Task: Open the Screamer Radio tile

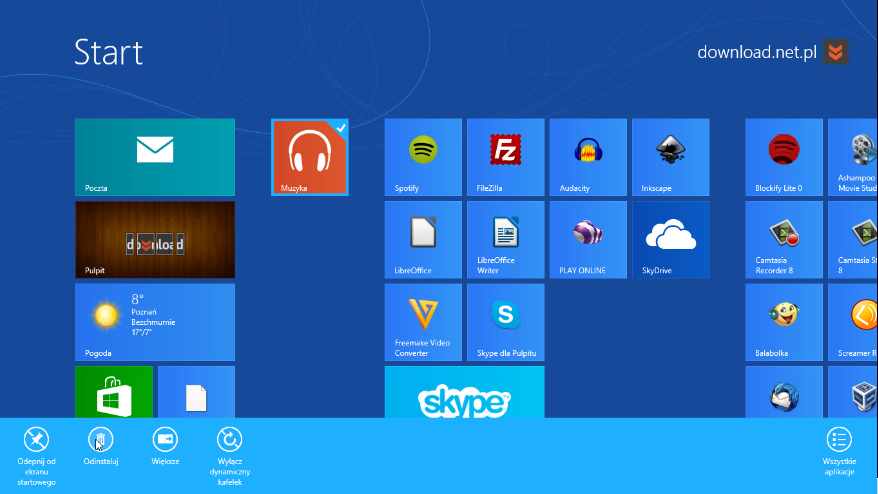Action: [x=853, y=322]
